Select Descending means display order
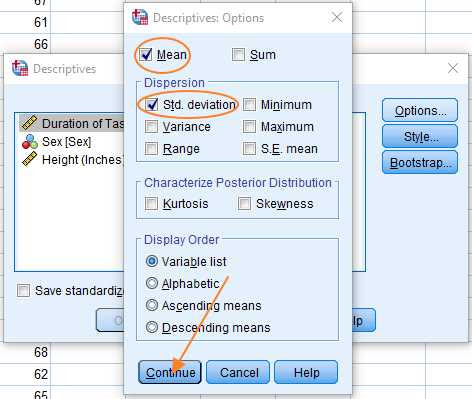Image resolution: width=472 pixels, height=399 pixels. tap(152, 327)
